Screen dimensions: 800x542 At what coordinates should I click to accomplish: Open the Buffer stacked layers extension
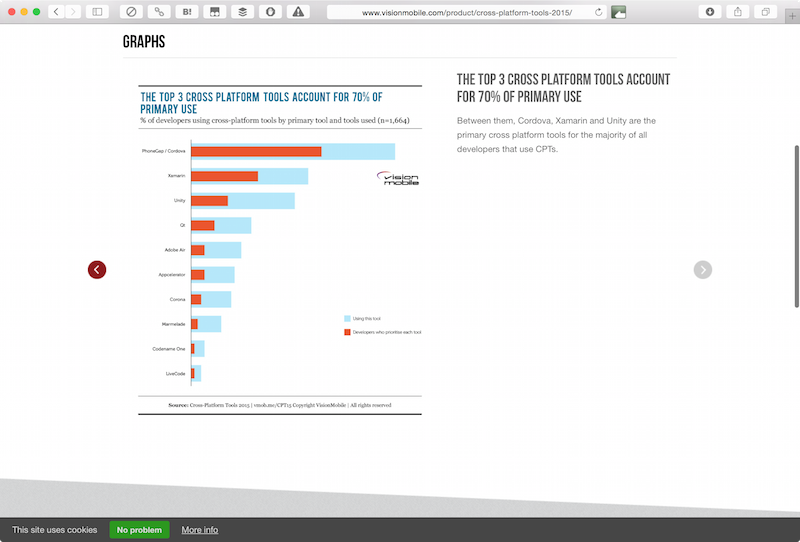point(243,12)
